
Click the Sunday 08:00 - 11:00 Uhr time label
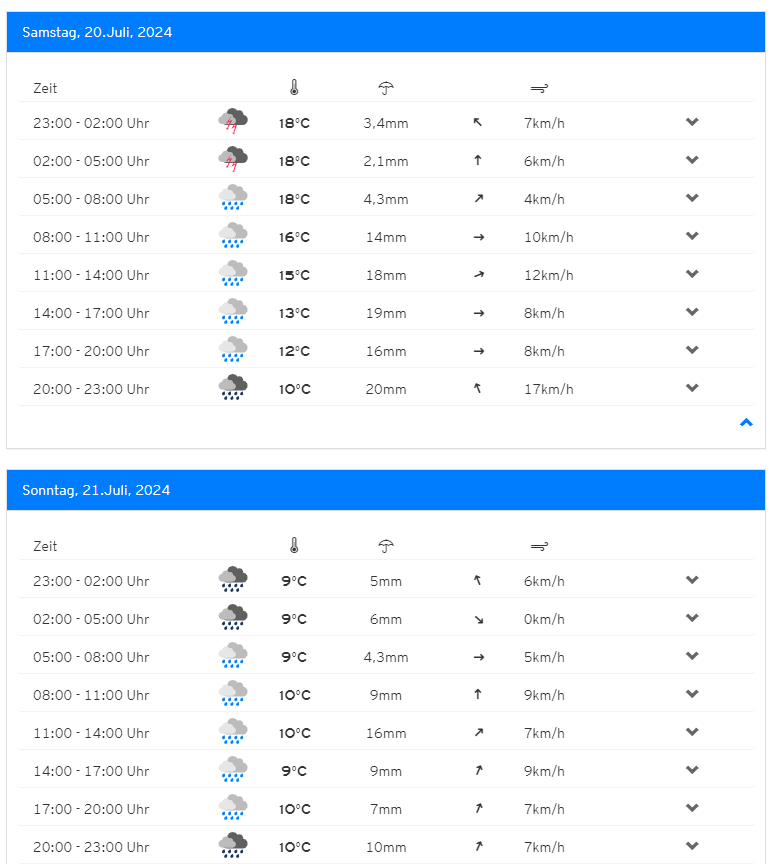[91, 695]
